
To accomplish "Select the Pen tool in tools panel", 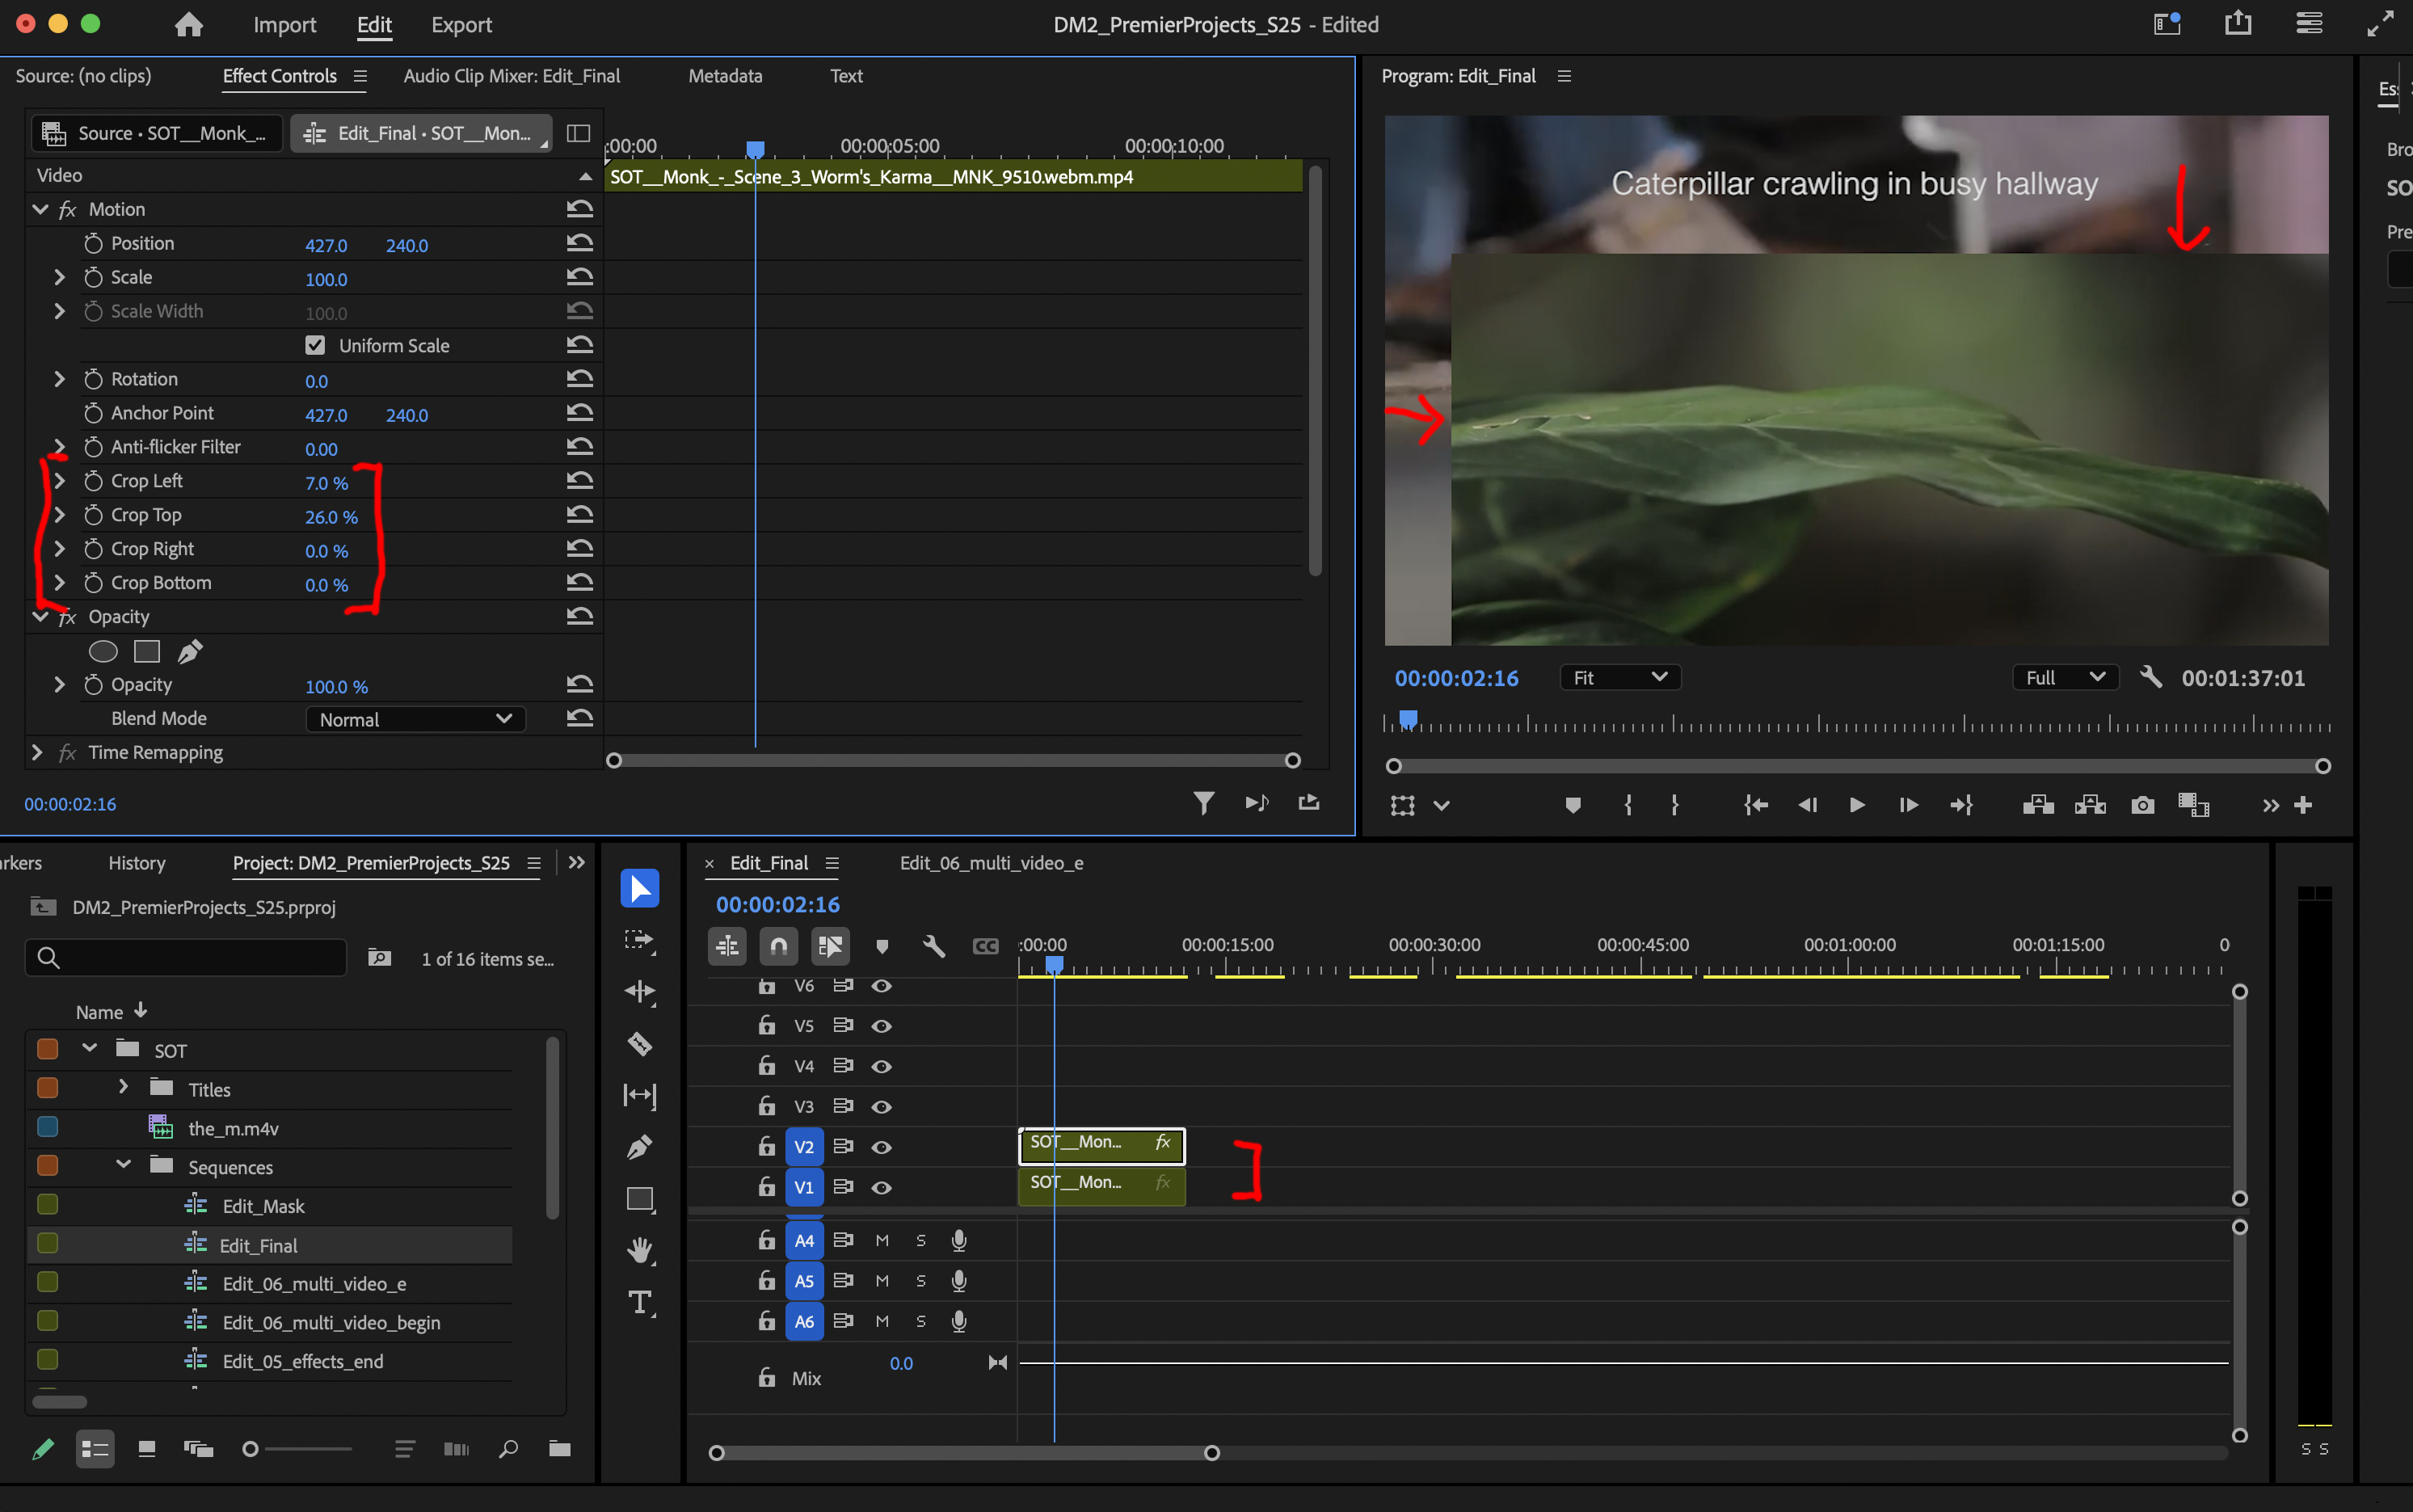I will click(x=640, y=1147).
